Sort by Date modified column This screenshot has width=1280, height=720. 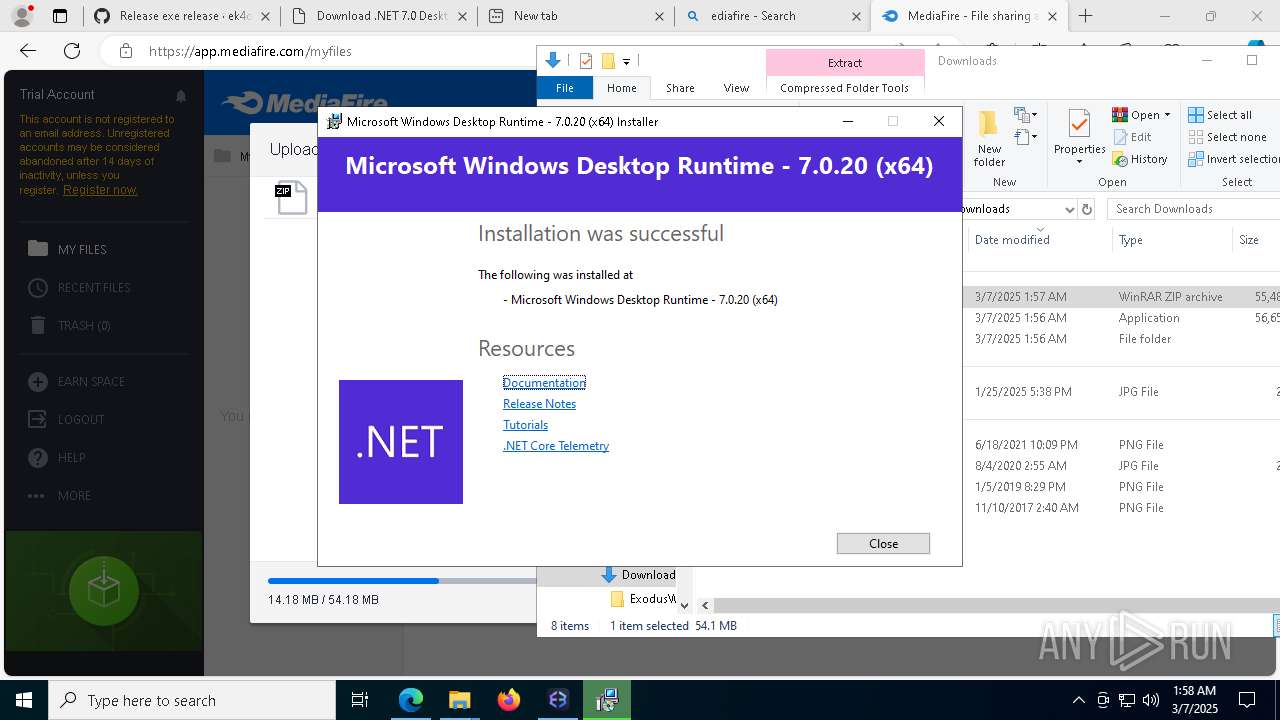click(1039, 240)
